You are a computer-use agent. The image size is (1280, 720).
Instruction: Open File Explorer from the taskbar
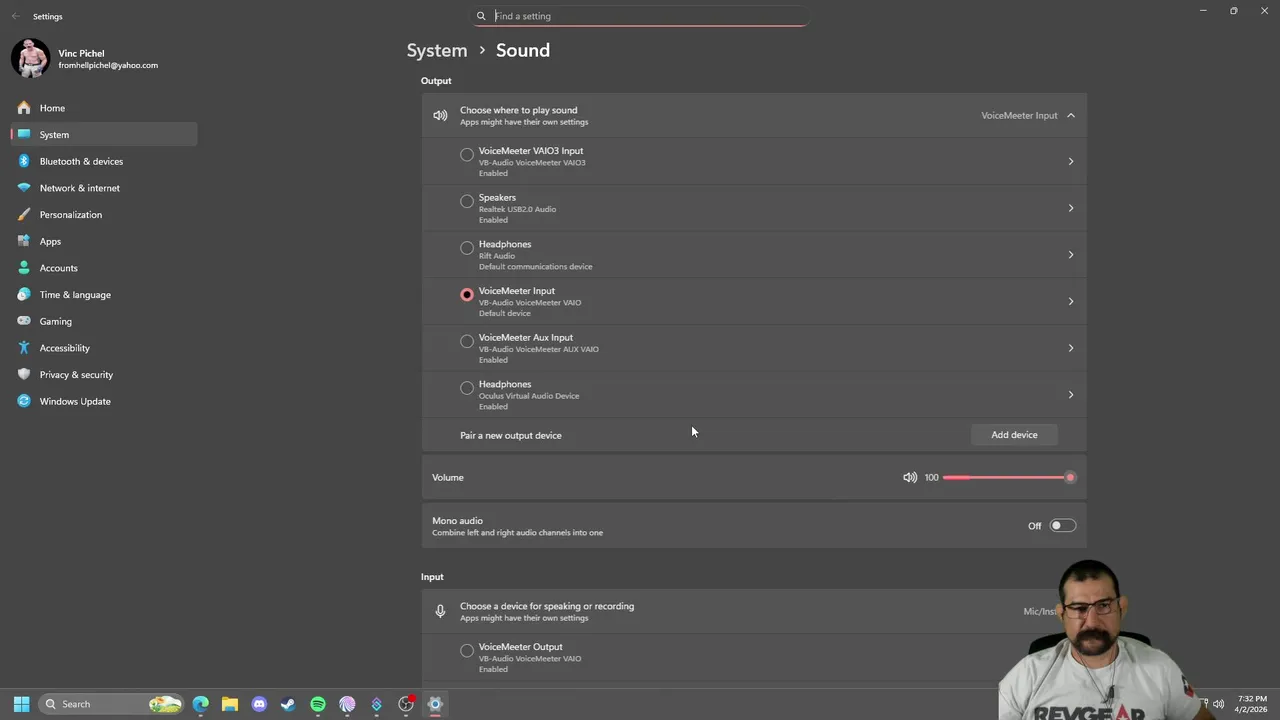[230, 704]
